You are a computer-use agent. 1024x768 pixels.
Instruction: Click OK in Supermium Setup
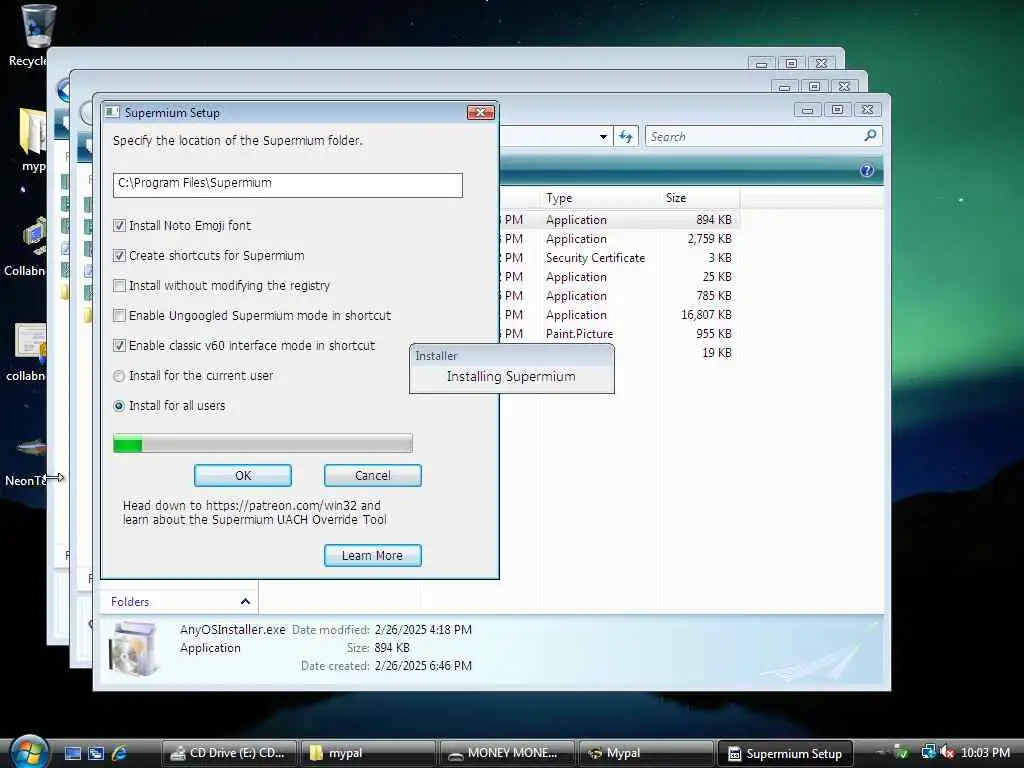click(x=243, y=475)
